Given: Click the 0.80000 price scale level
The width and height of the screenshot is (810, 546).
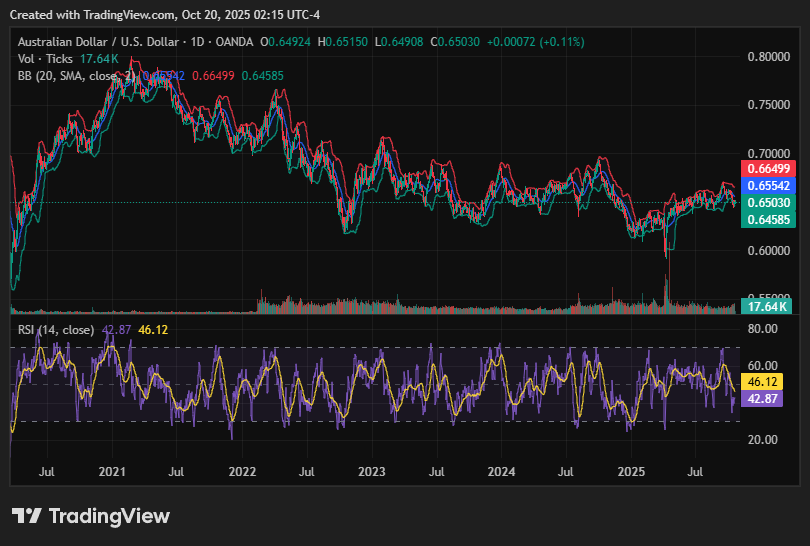Looking at the screenshot, I should point(767,57).
